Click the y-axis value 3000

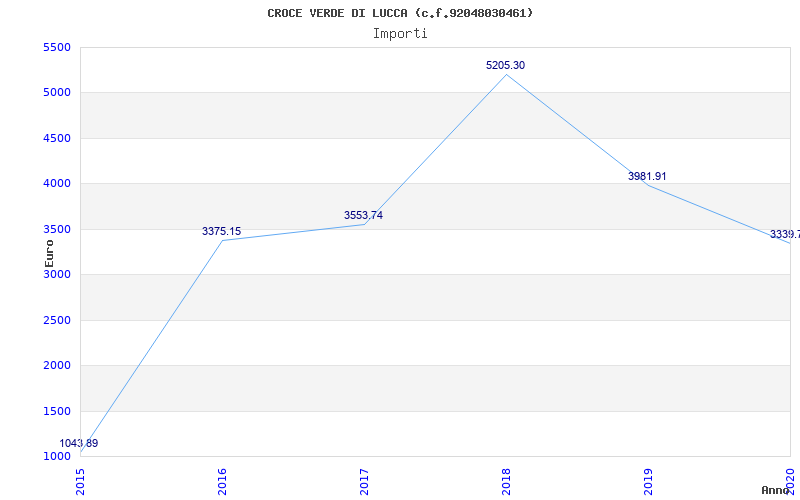(57, 274)
